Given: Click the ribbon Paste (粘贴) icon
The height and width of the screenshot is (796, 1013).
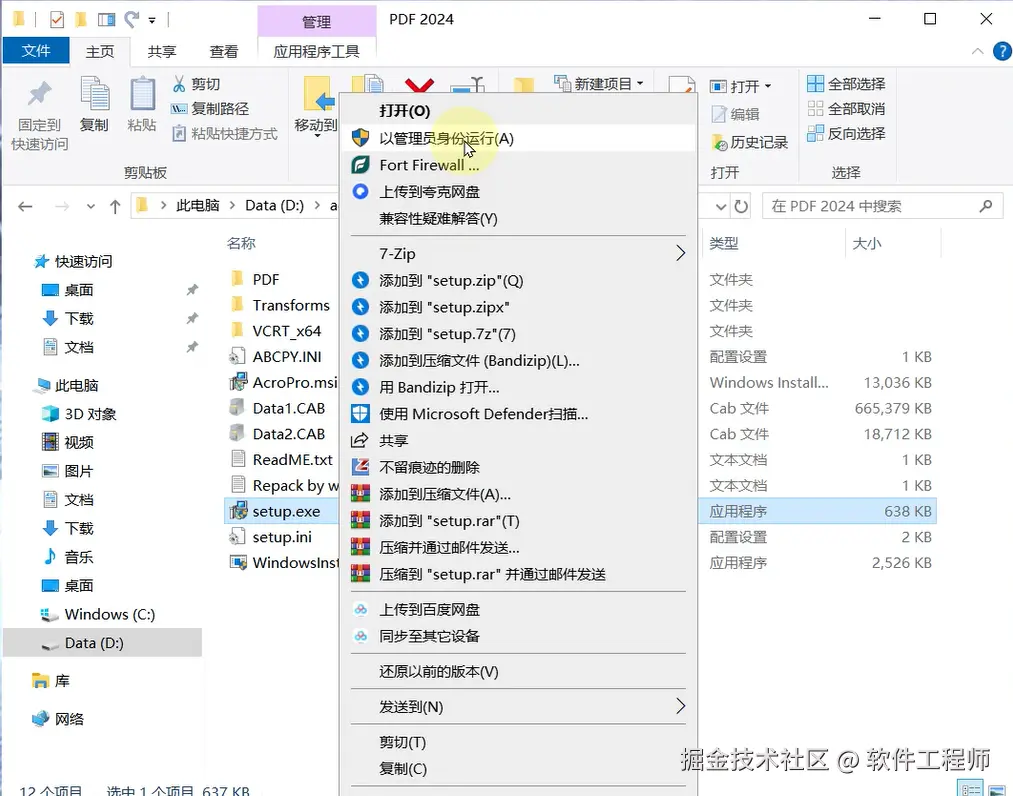Looking at the screenshot, I should pyautogui.click(x=142, y=94).
